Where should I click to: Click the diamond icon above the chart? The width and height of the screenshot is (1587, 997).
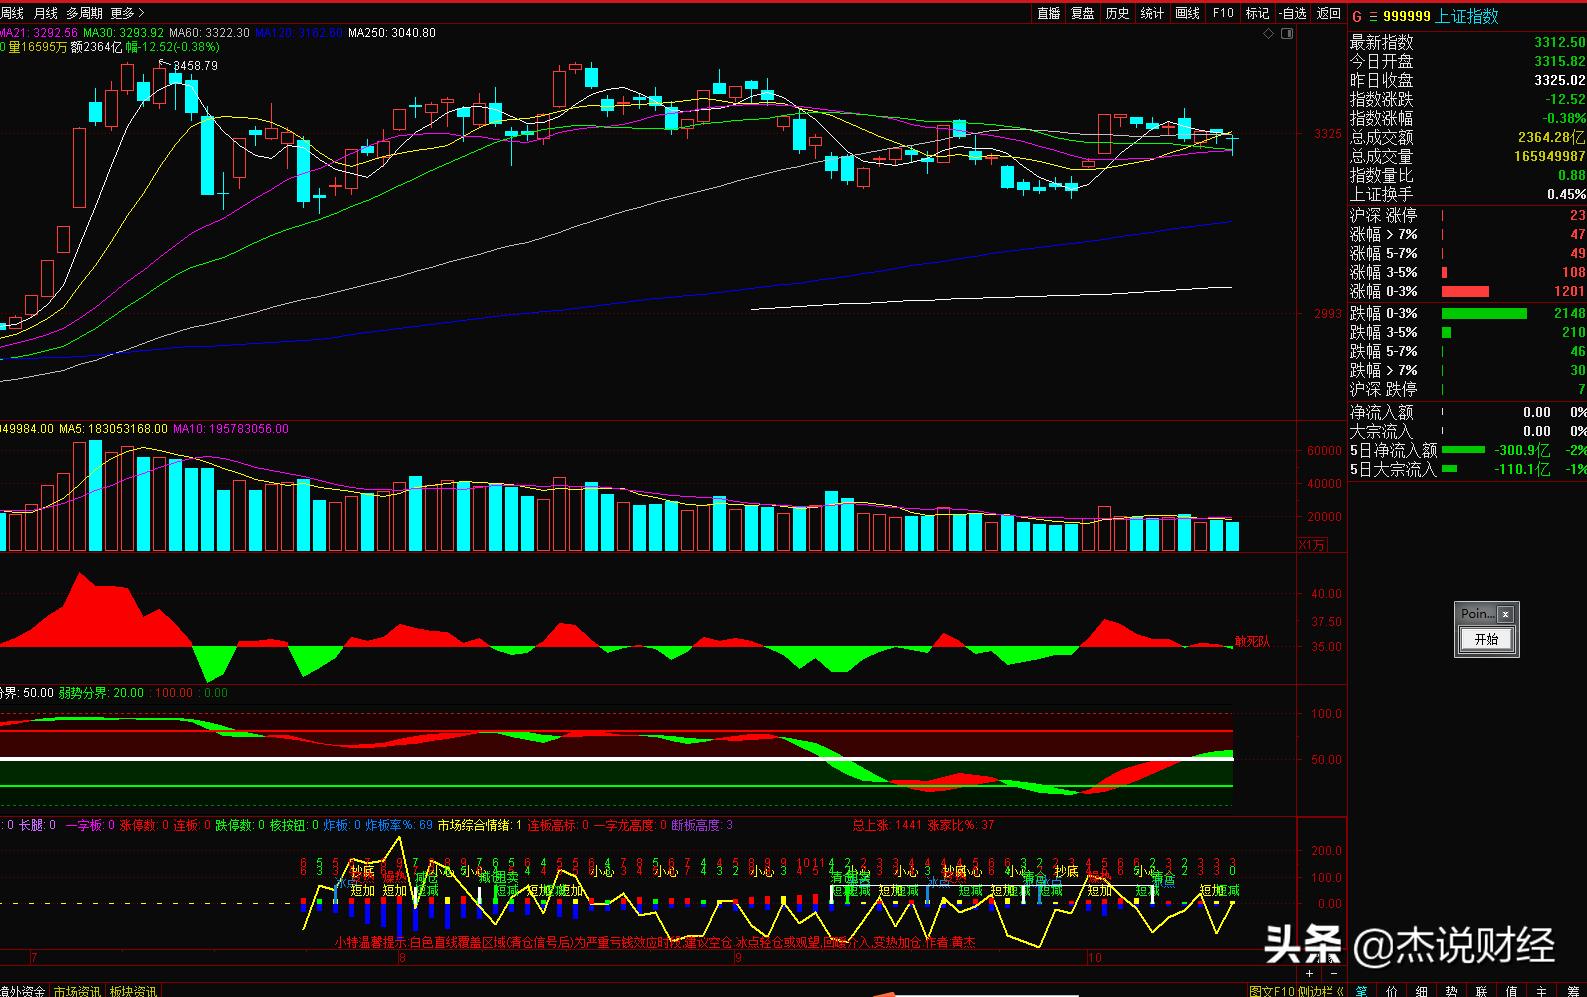1269,33
